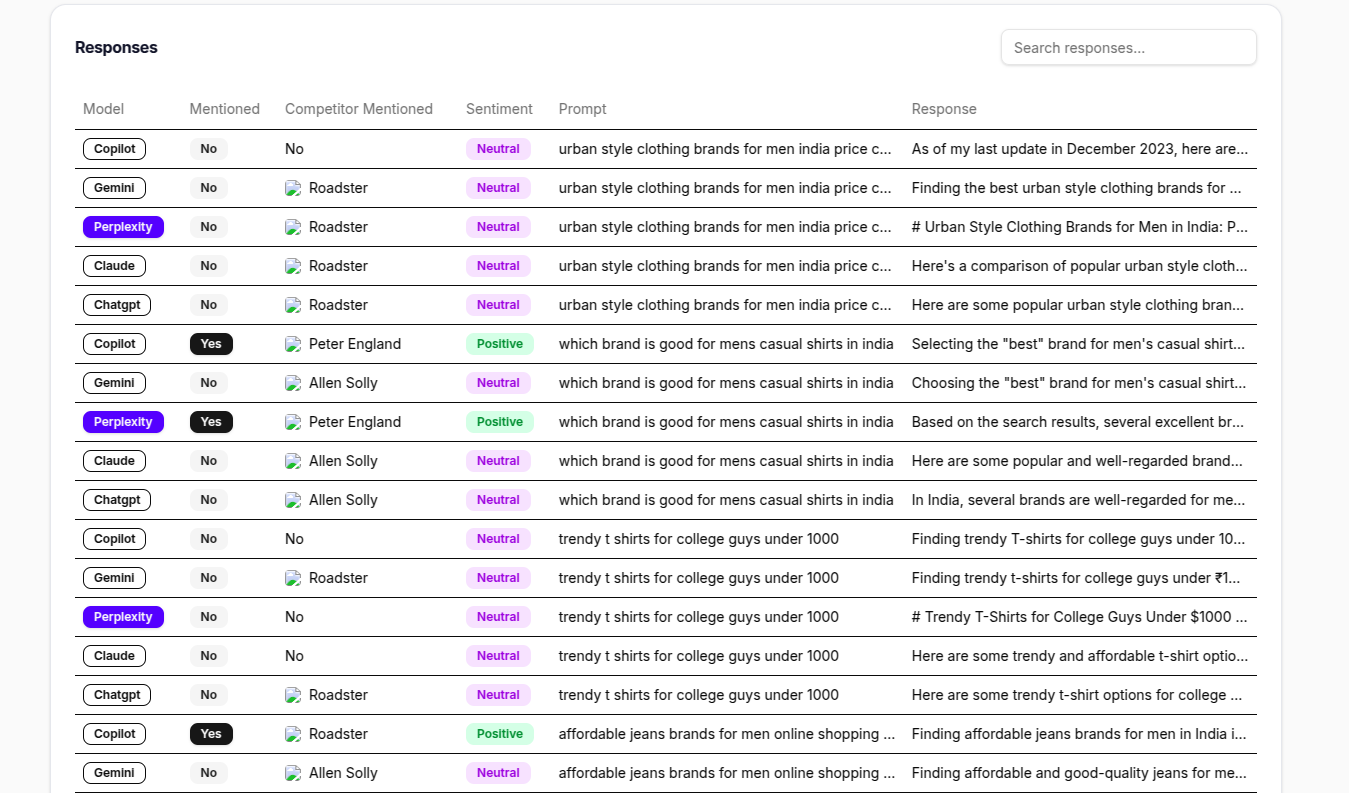Click Peter England logo icon in Perplexity row

293,422
